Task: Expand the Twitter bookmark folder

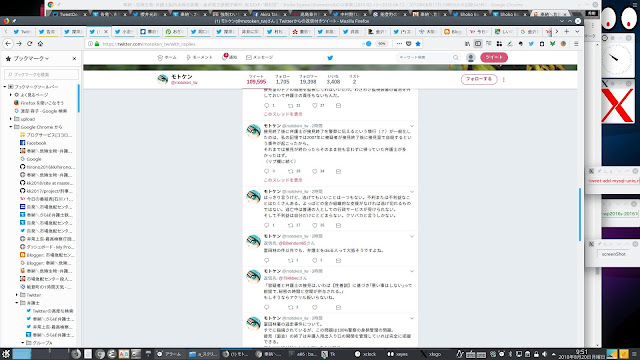Action: pyautogui.click(x=17, y=295)
